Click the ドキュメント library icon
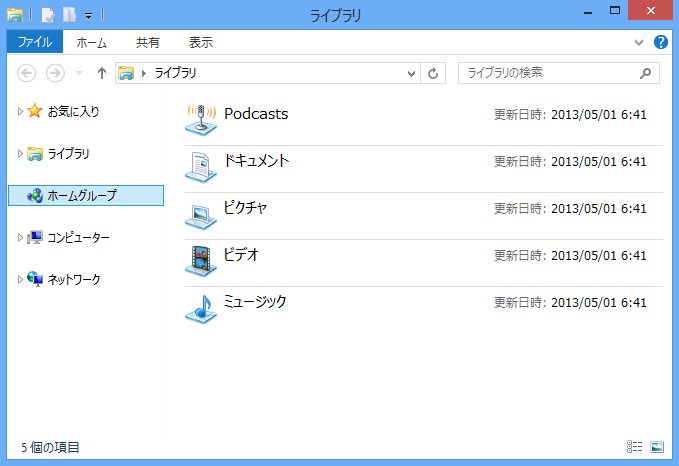 pos(201,167)
